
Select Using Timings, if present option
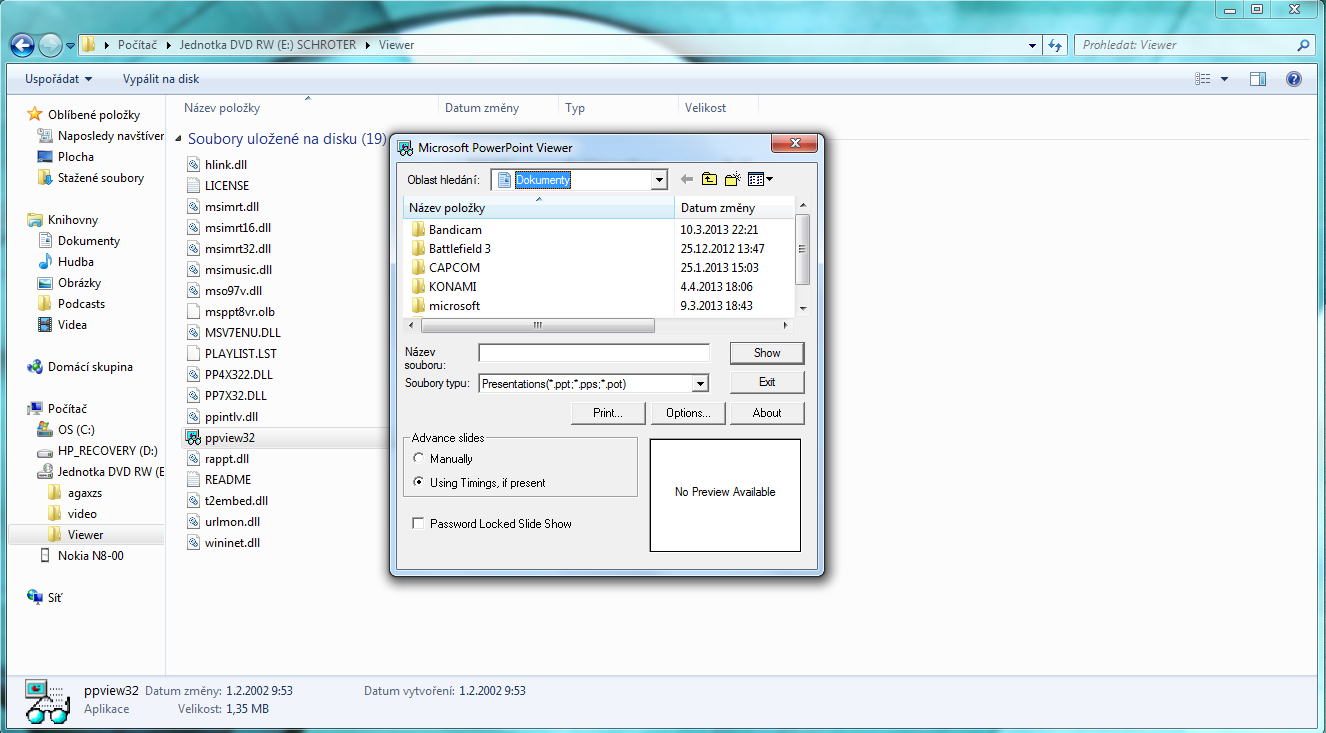click(x=479, y=483)
